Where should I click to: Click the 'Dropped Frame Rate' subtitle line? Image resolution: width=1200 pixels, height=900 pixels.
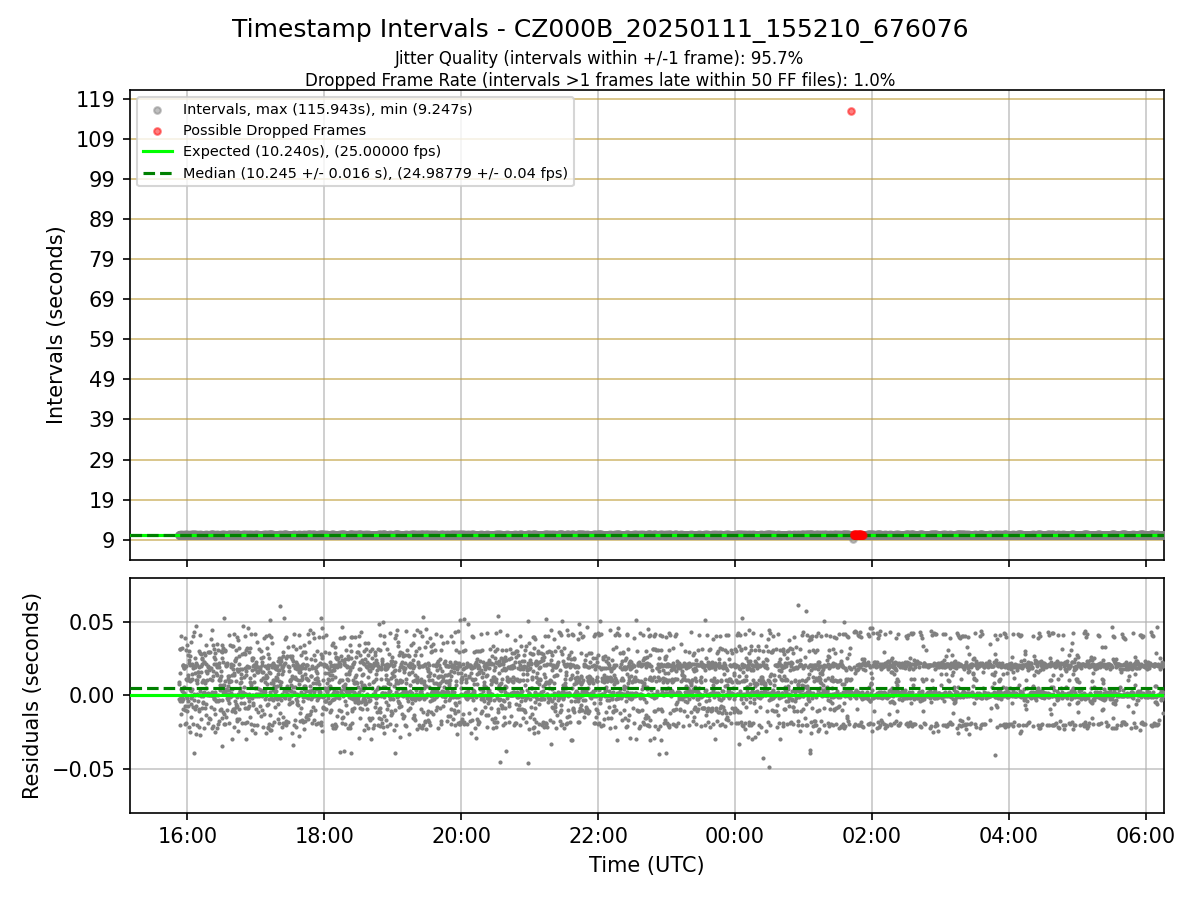pos(600,80)
